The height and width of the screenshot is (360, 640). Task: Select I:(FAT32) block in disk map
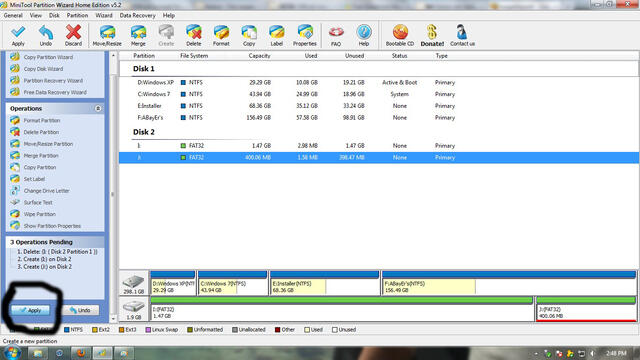pos(342,309)
